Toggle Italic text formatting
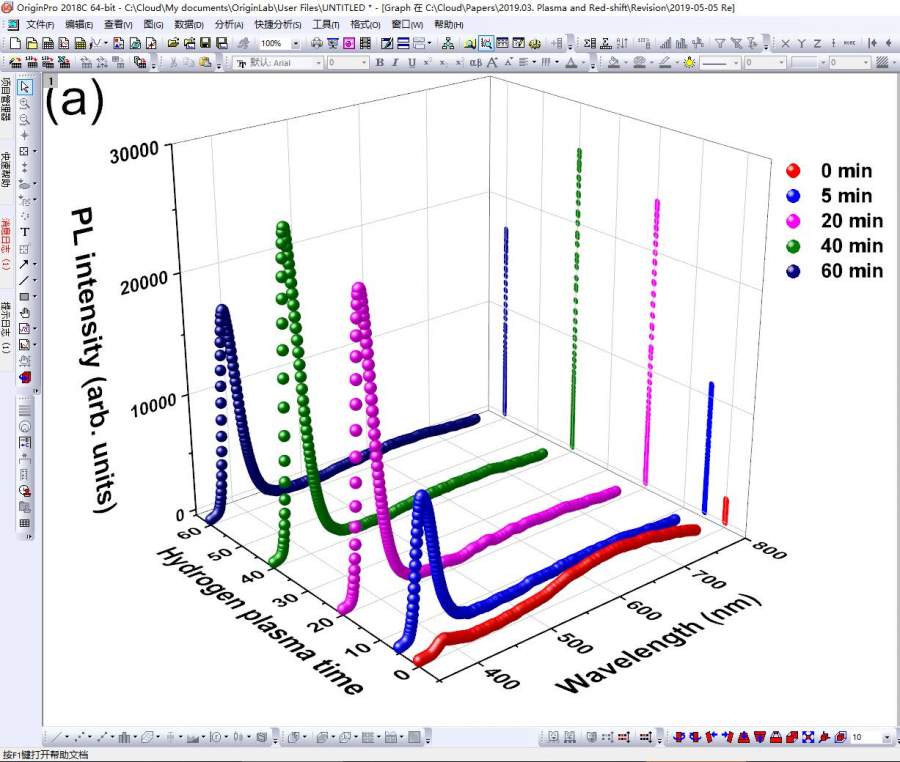The image size is (900, 762). 395,62
